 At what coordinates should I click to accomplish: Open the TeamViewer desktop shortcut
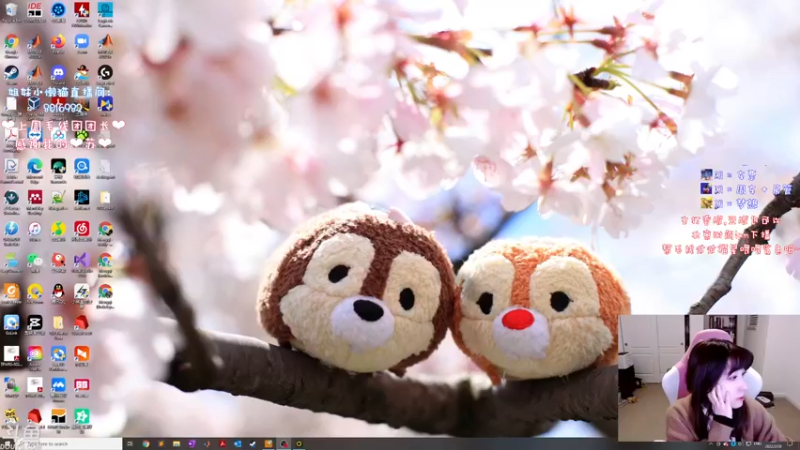coord(35,135)
